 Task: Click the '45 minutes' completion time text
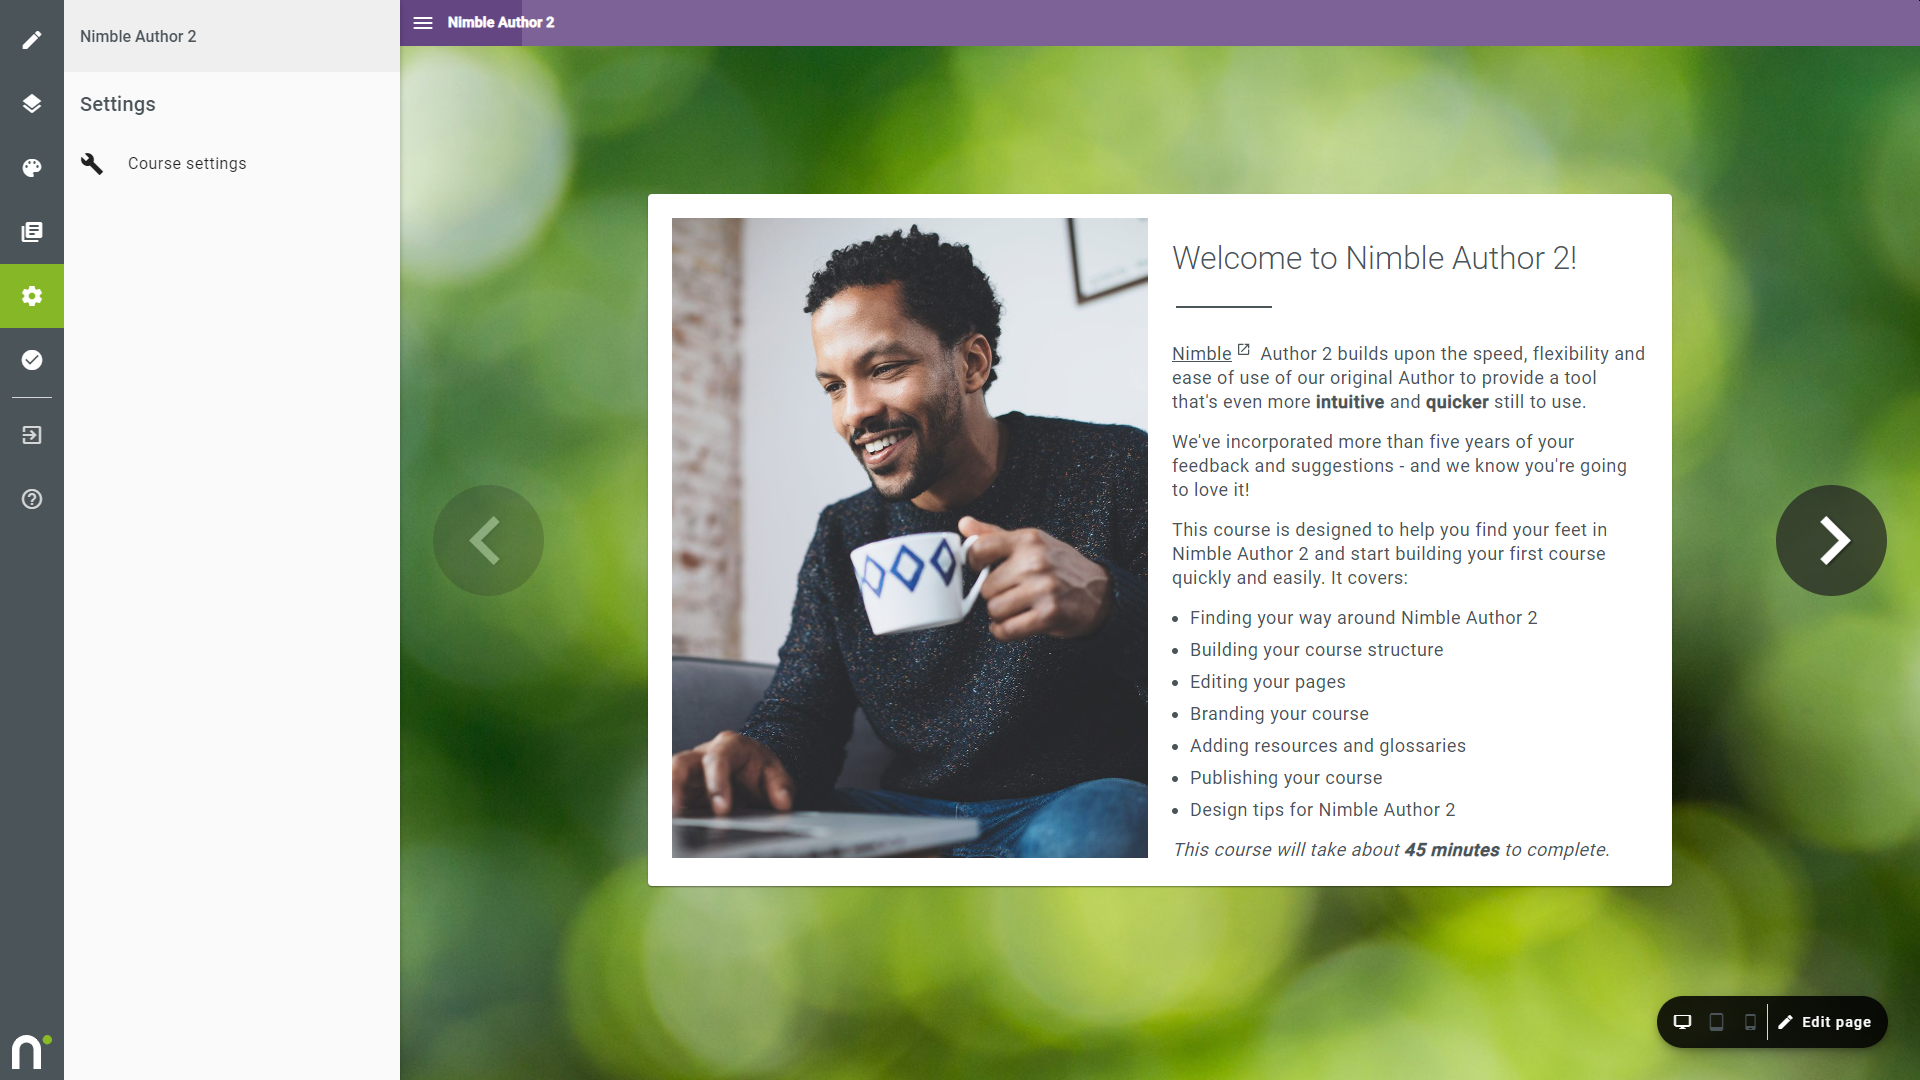click(1452, 850)
